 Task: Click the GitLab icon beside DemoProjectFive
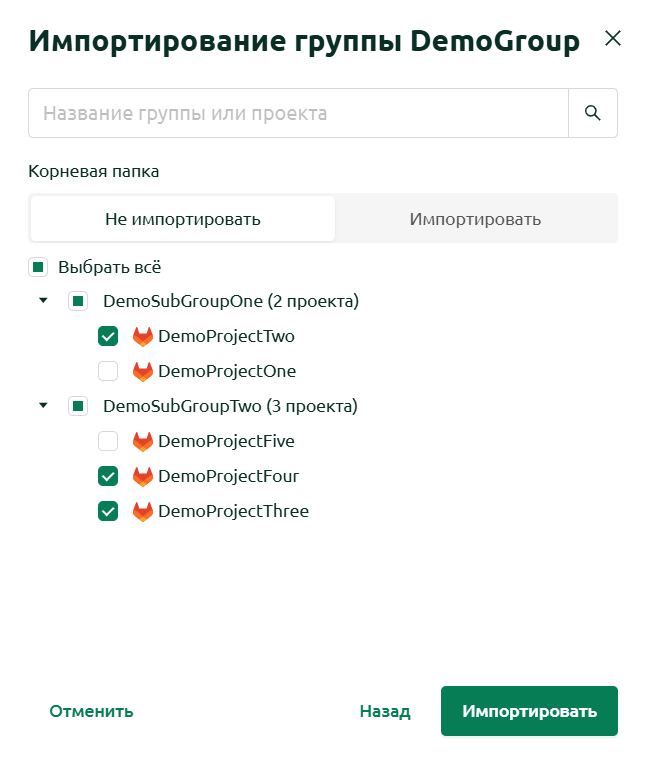point(142,442)
